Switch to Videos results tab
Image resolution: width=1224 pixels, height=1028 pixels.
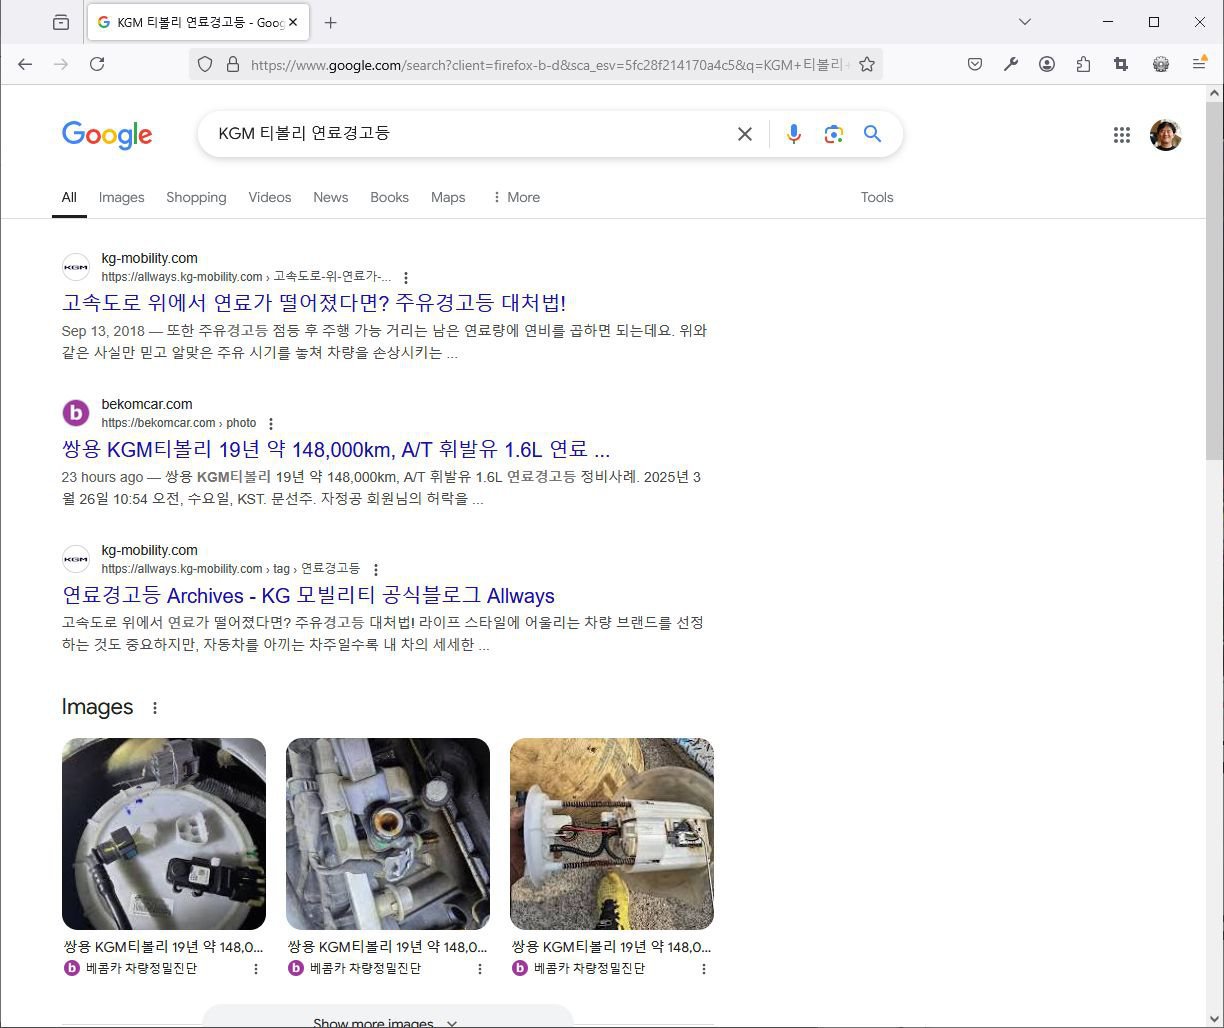pos(270,197)
